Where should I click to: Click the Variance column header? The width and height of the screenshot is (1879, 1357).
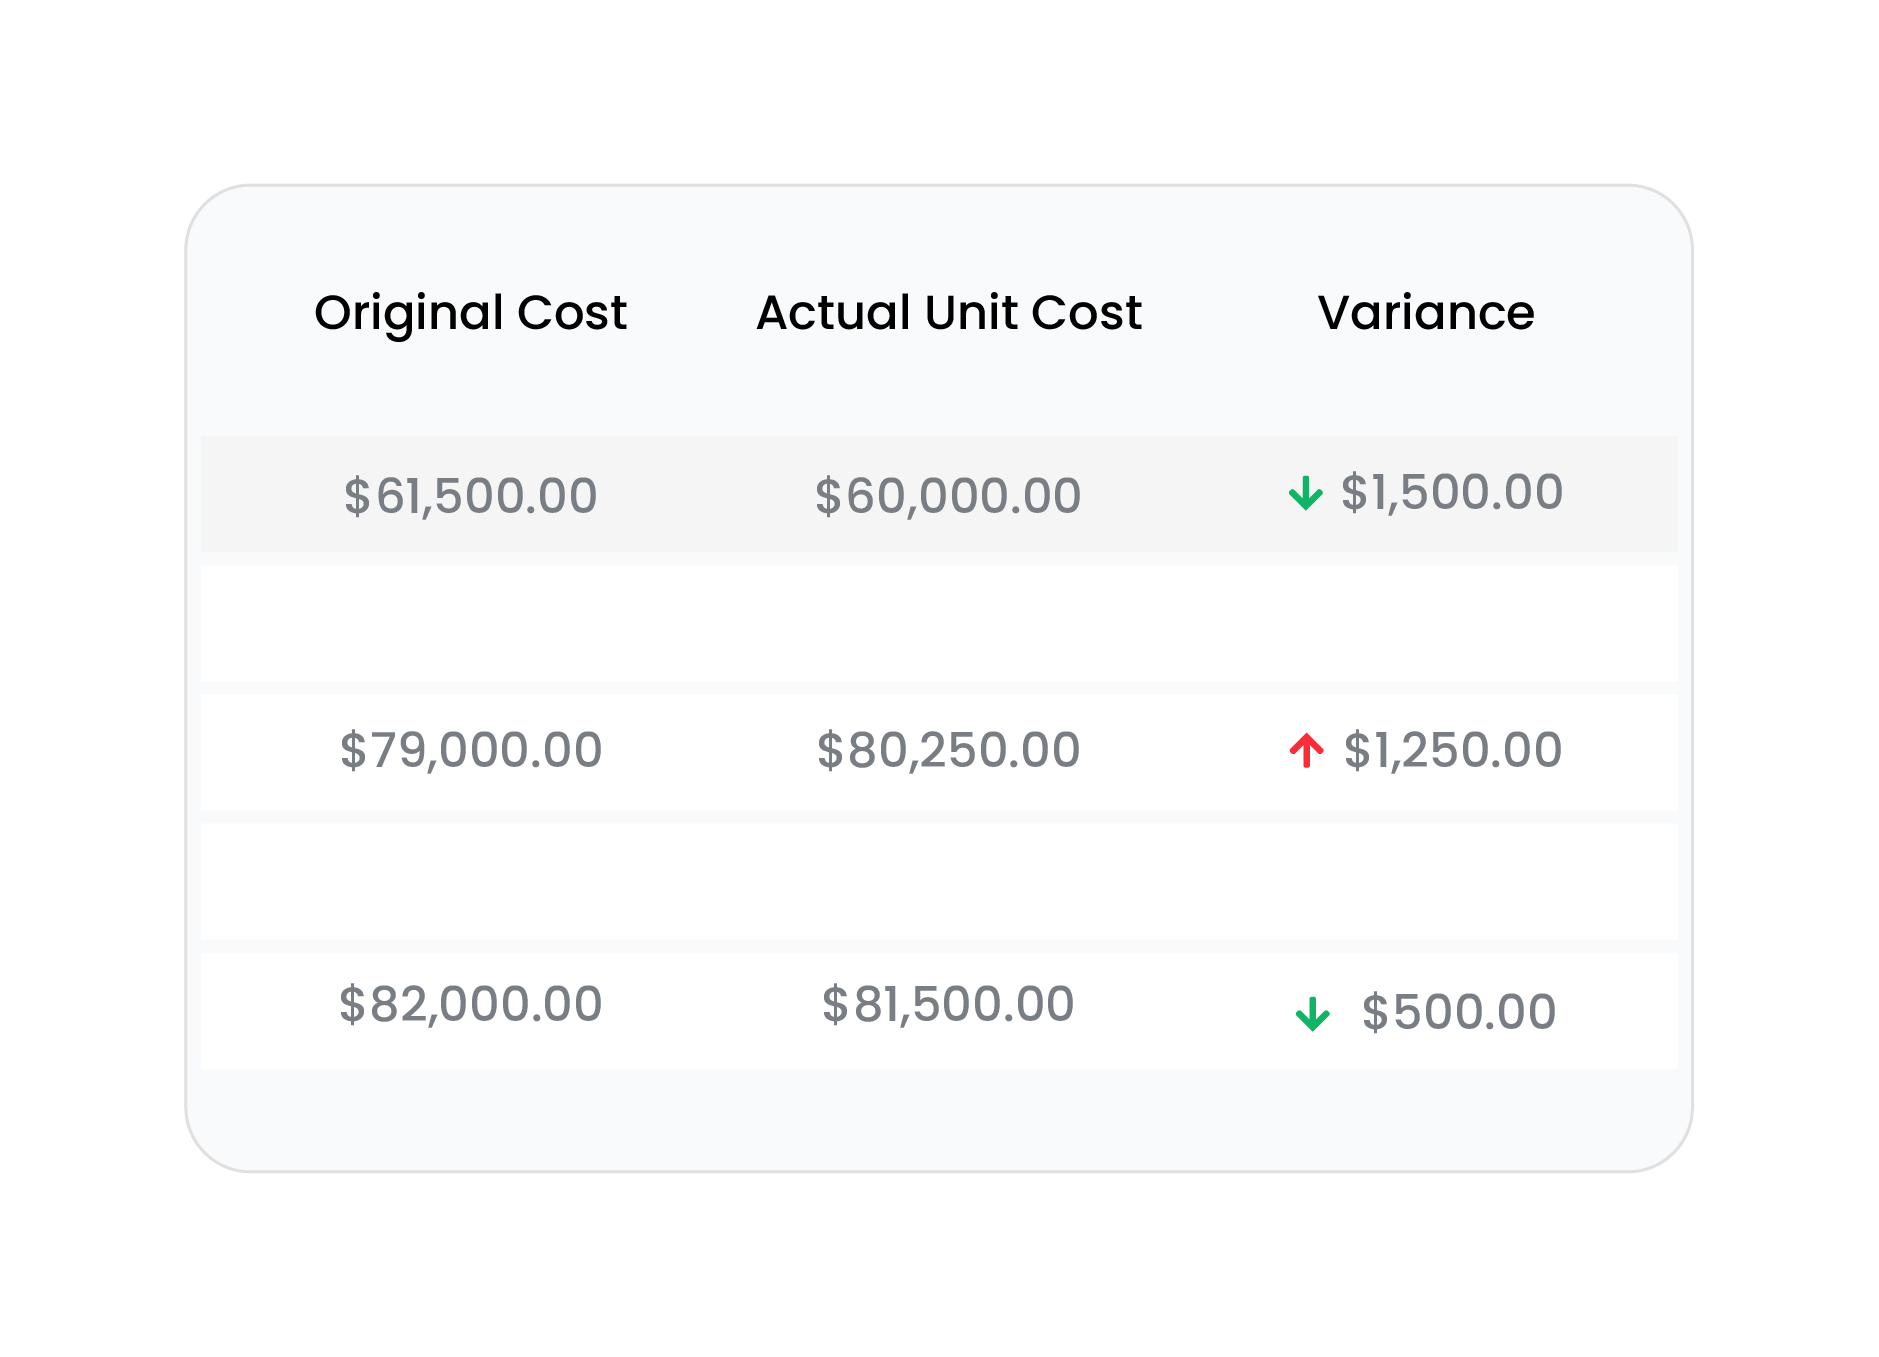pyautogui.click(x=1425, y=313)
